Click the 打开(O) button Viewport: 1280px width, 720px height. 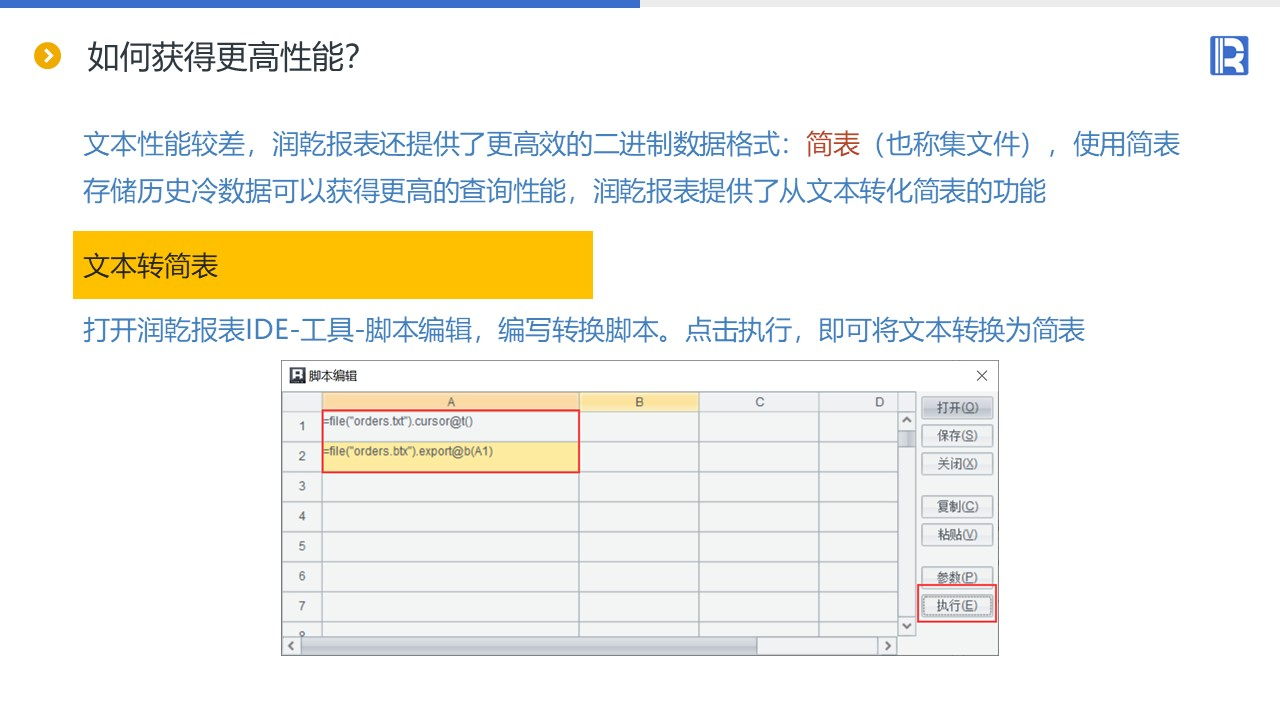pos(957,408)
